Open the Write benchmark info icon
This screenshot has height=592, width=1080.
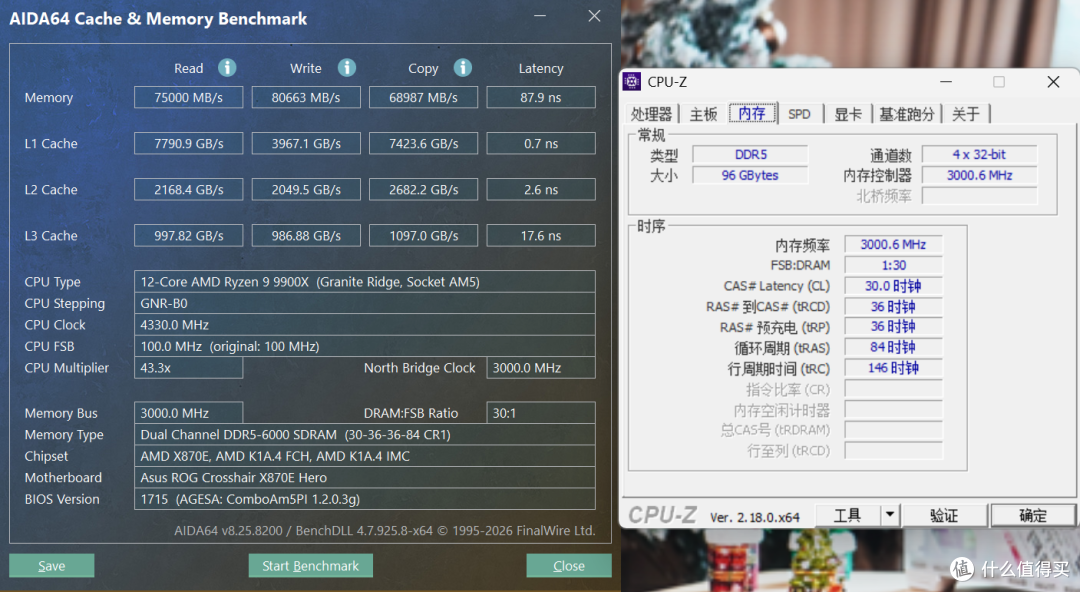point(346,68)
